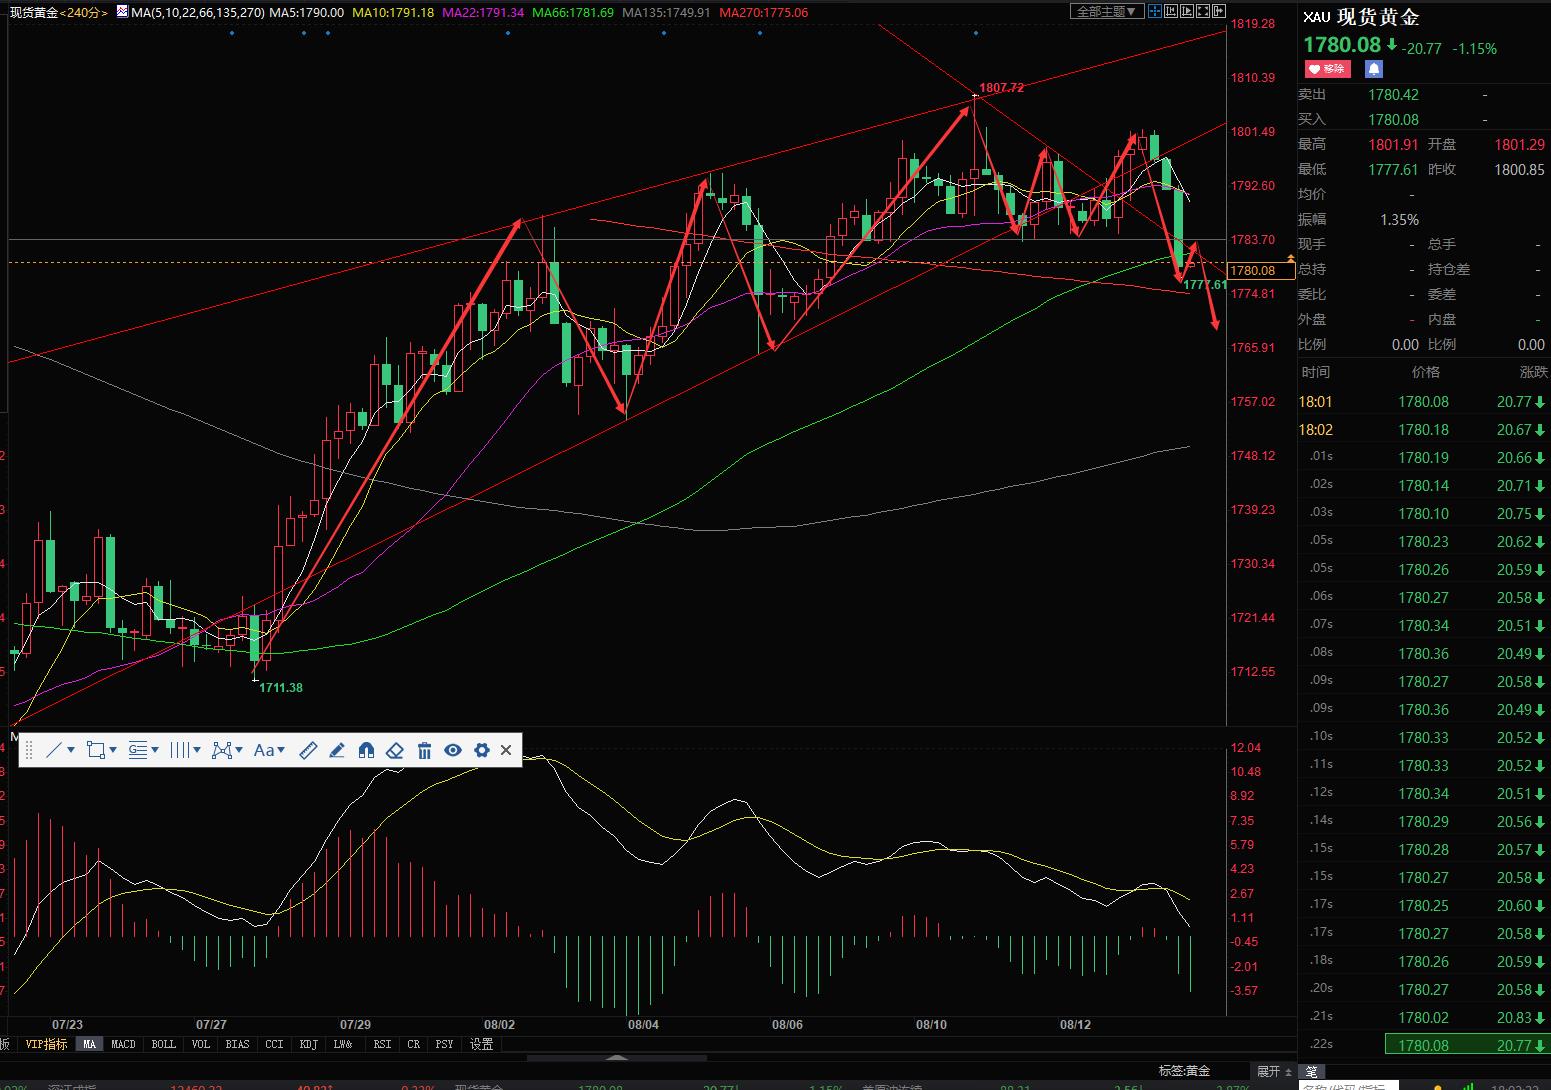1551x1090 pixels.
Task: Click the 移除 remove favorite button
Action: [x=1327, y=69]
